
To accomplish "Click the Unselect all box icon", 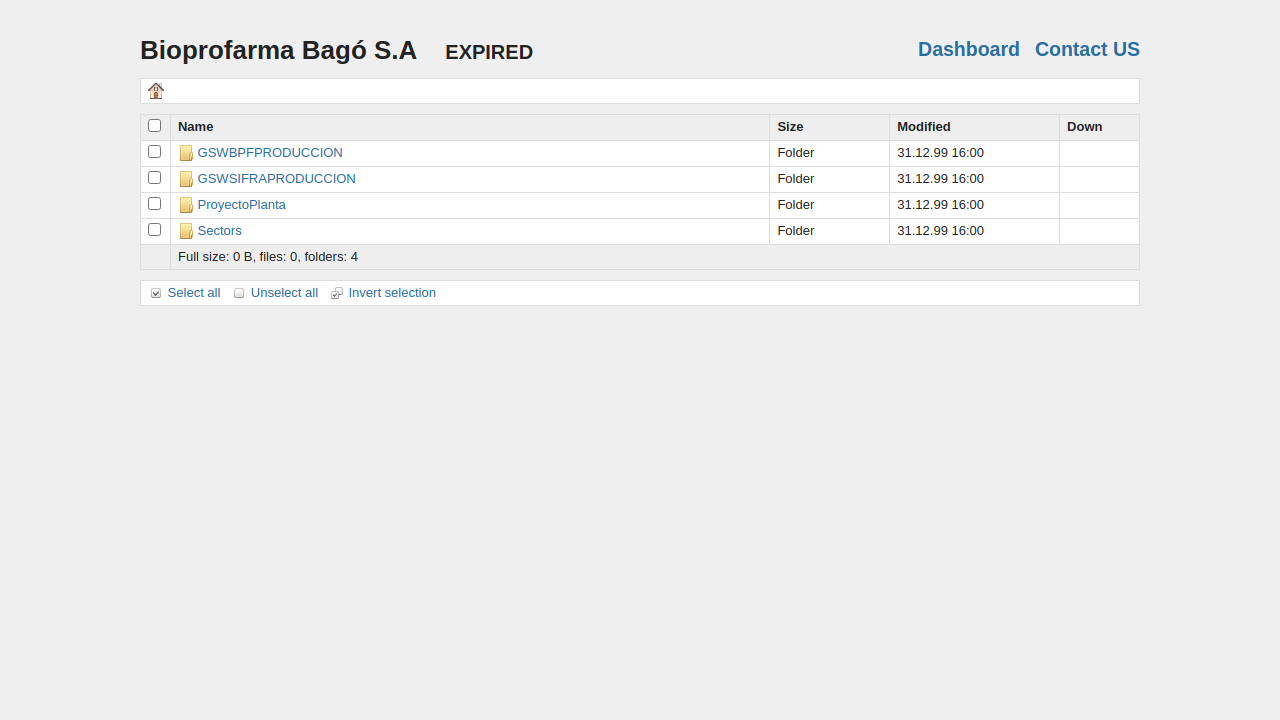I will (239, 293).
